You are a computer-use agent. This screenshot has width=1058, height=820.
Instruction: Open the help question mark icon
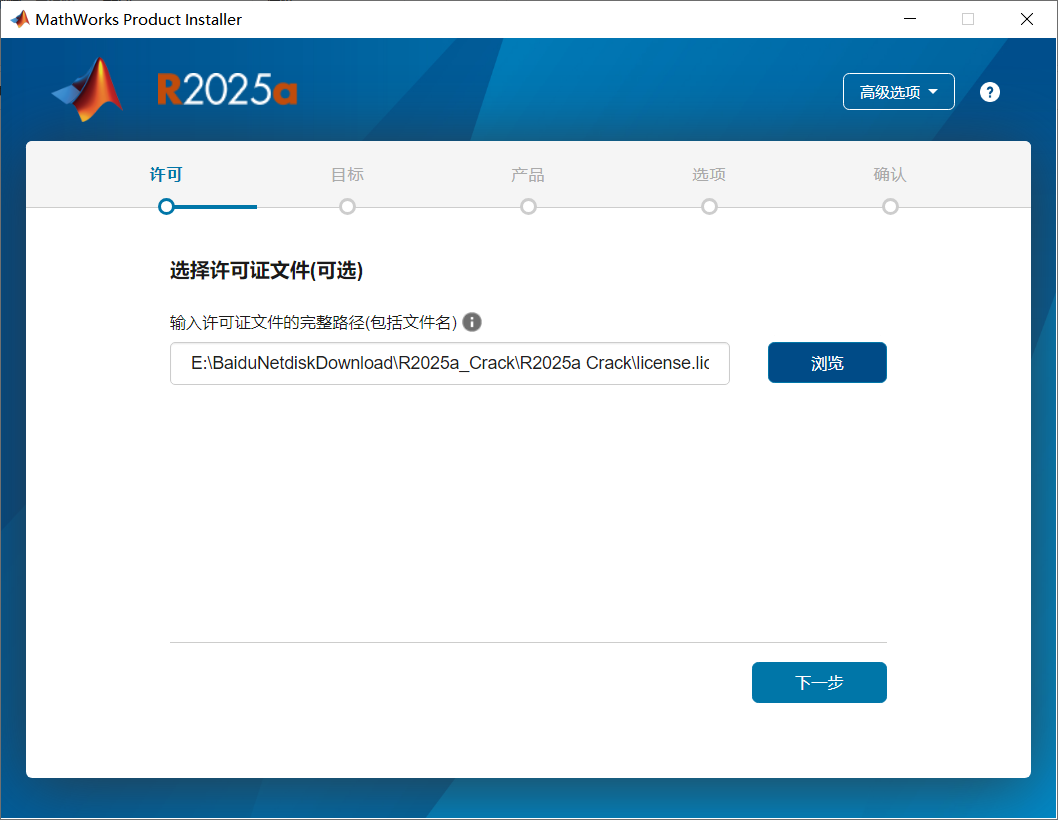[x=989, y=92]
